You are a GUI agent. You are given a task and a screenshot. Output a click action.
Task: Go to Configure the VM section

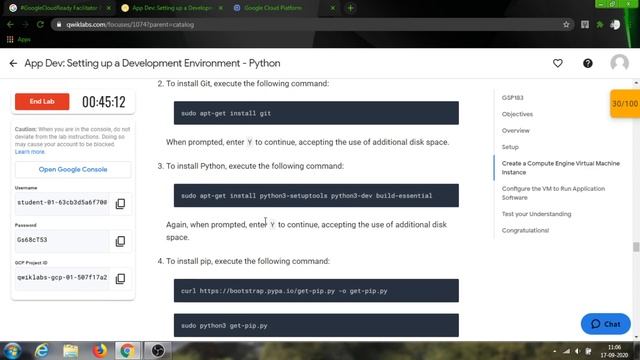coord(553,193)
